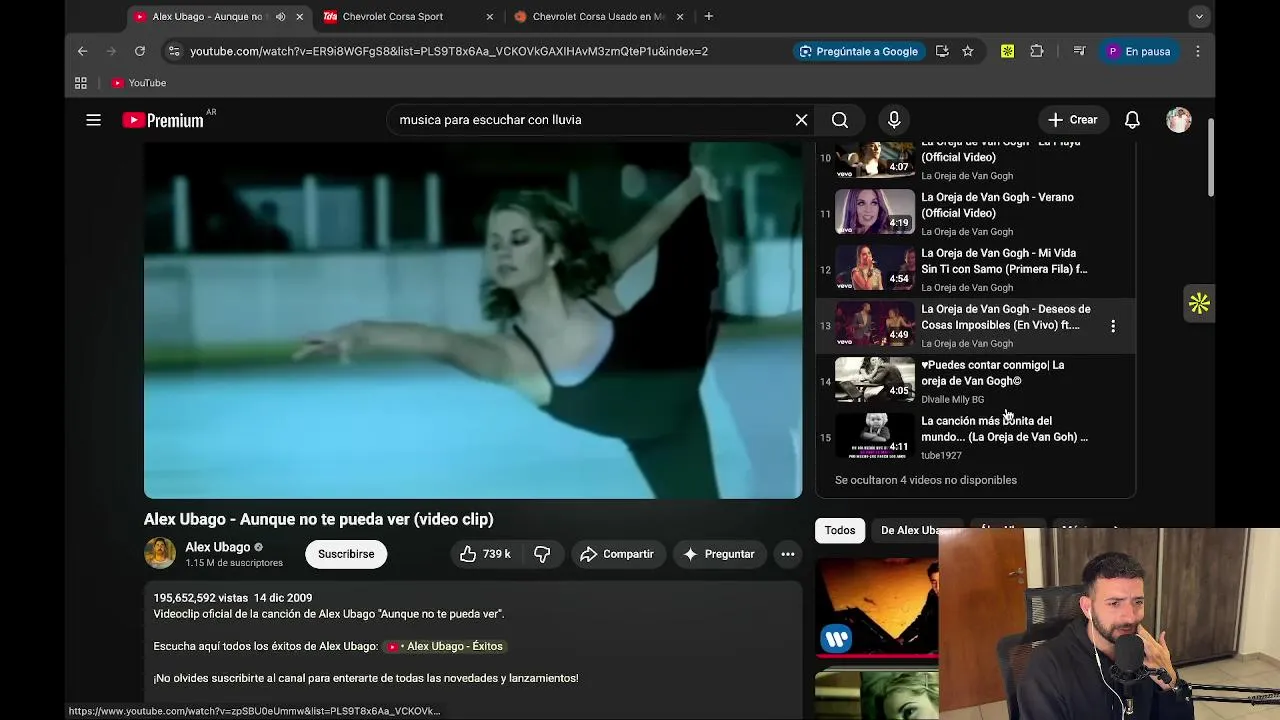Image resolution: width=1280 pixels, height=720 pixels.
Task: Click Suscribirse button
Action: (346, 554)
